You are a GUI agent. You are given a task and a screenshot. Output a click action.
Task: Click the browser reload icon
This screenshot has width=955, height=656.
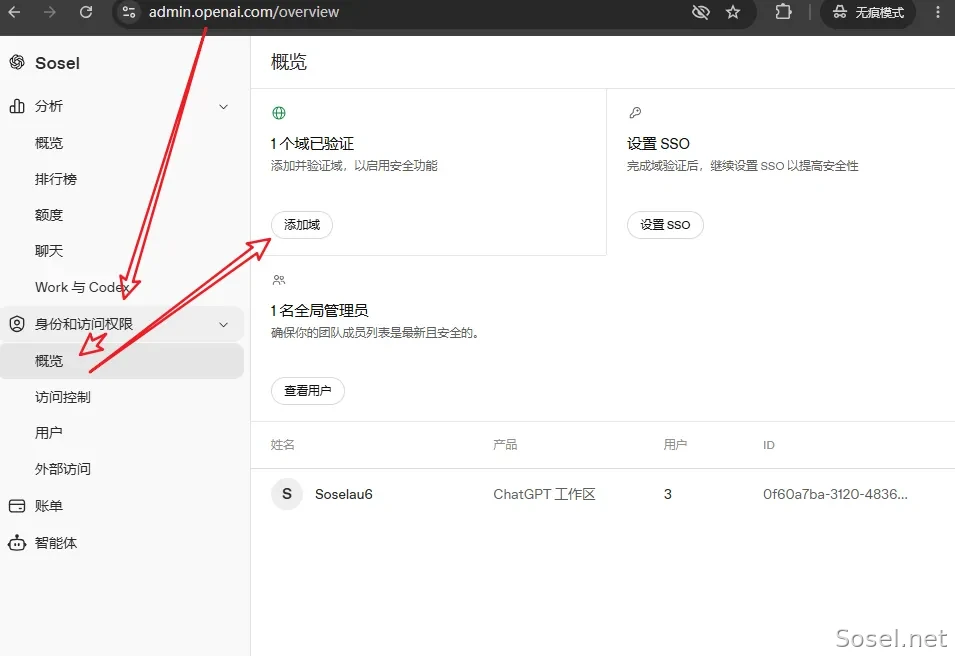tap(86, 12)
